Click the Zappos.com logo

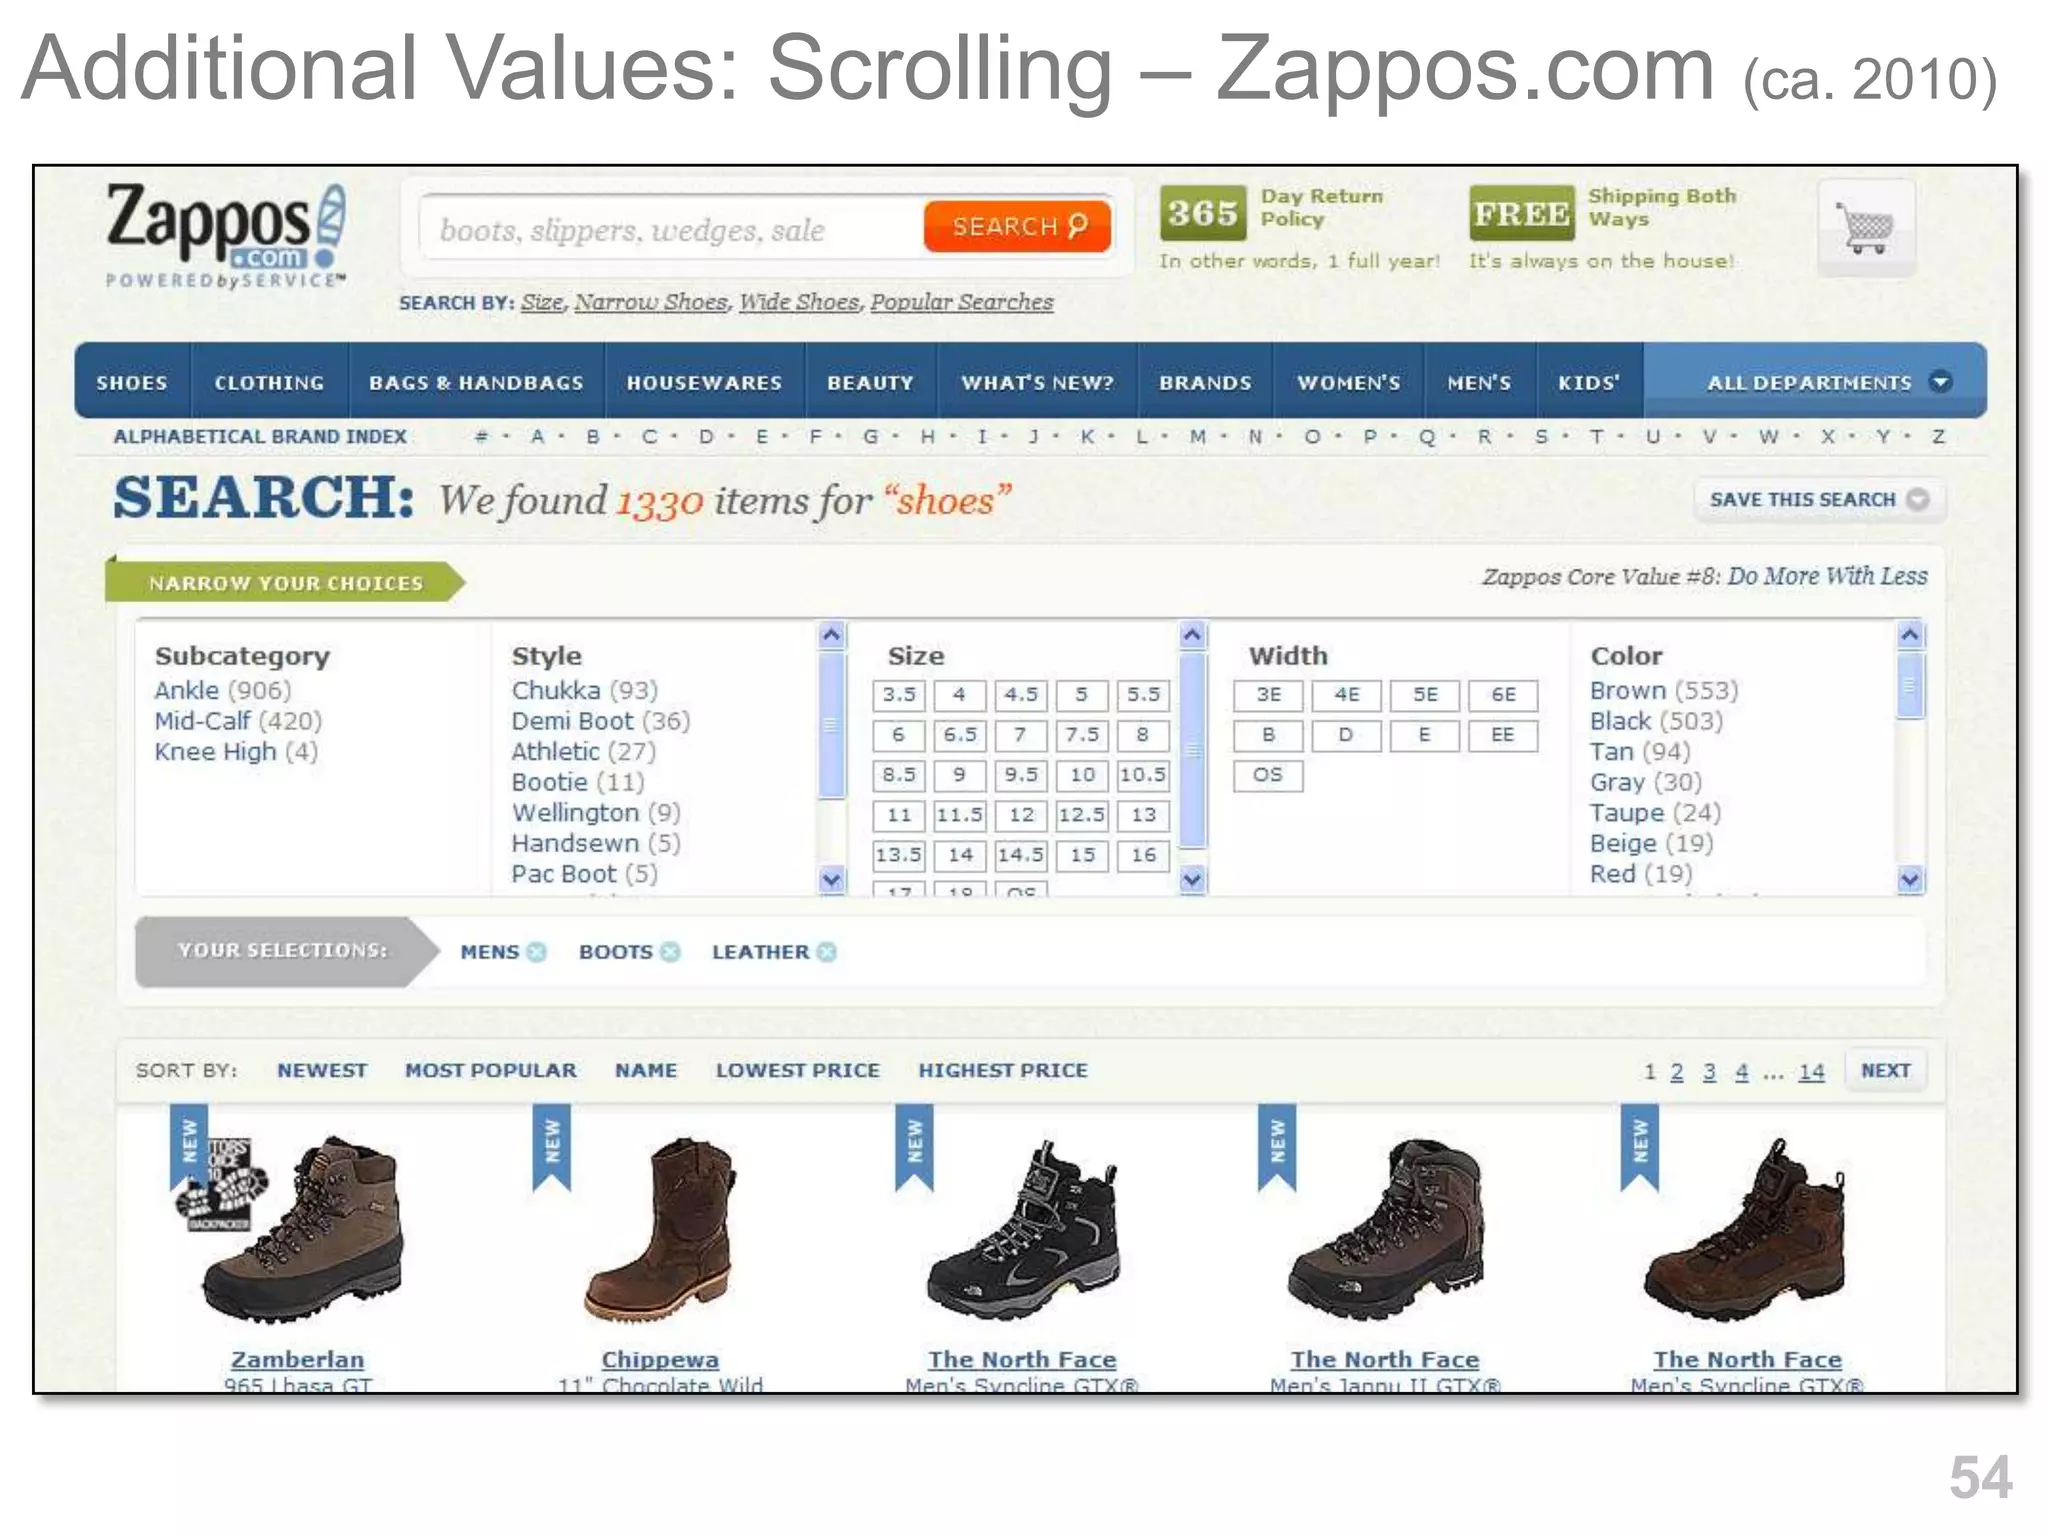coord(227,236)
